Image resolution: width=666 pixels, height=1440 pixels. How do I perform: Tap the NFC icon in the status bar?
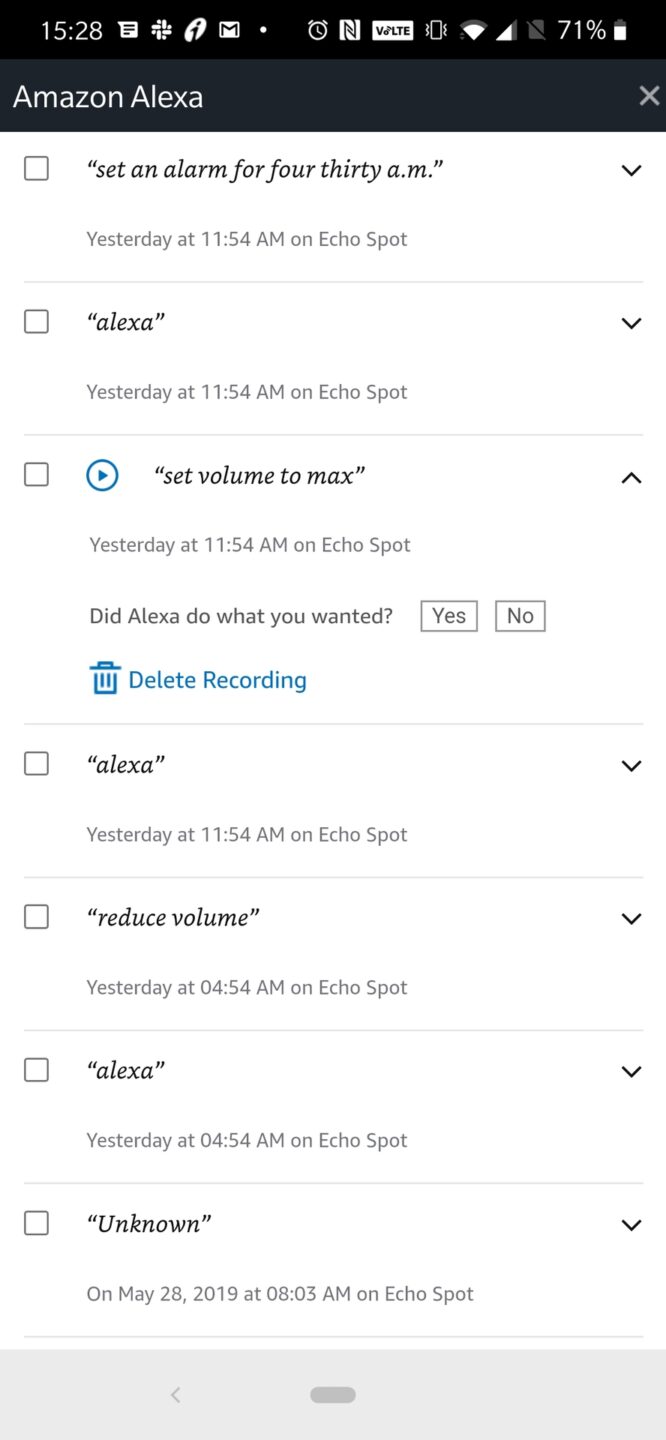click(x=349, y=28)
